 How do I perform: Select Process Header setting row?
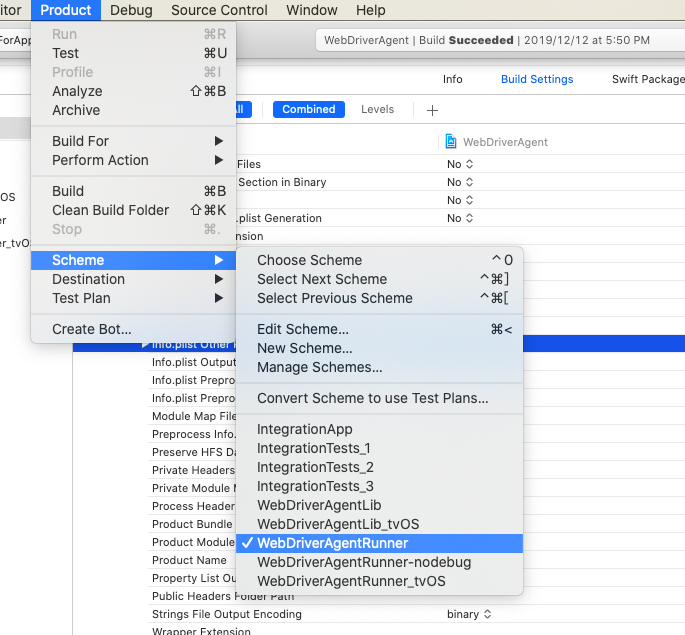(x=192, y=506)
